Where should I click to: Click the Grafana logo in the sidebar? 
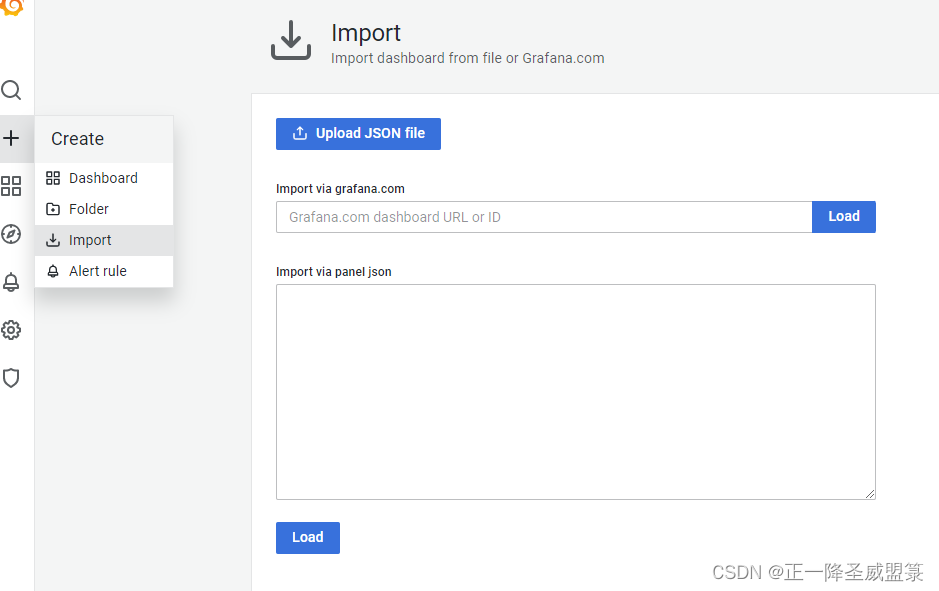coord(11,7)
